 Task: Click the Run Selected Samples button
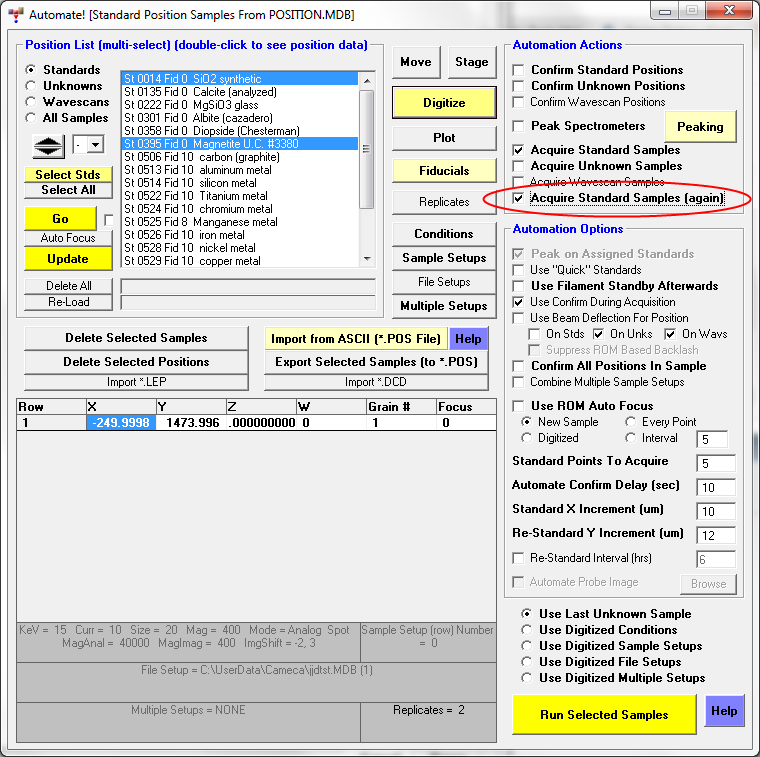604,714
